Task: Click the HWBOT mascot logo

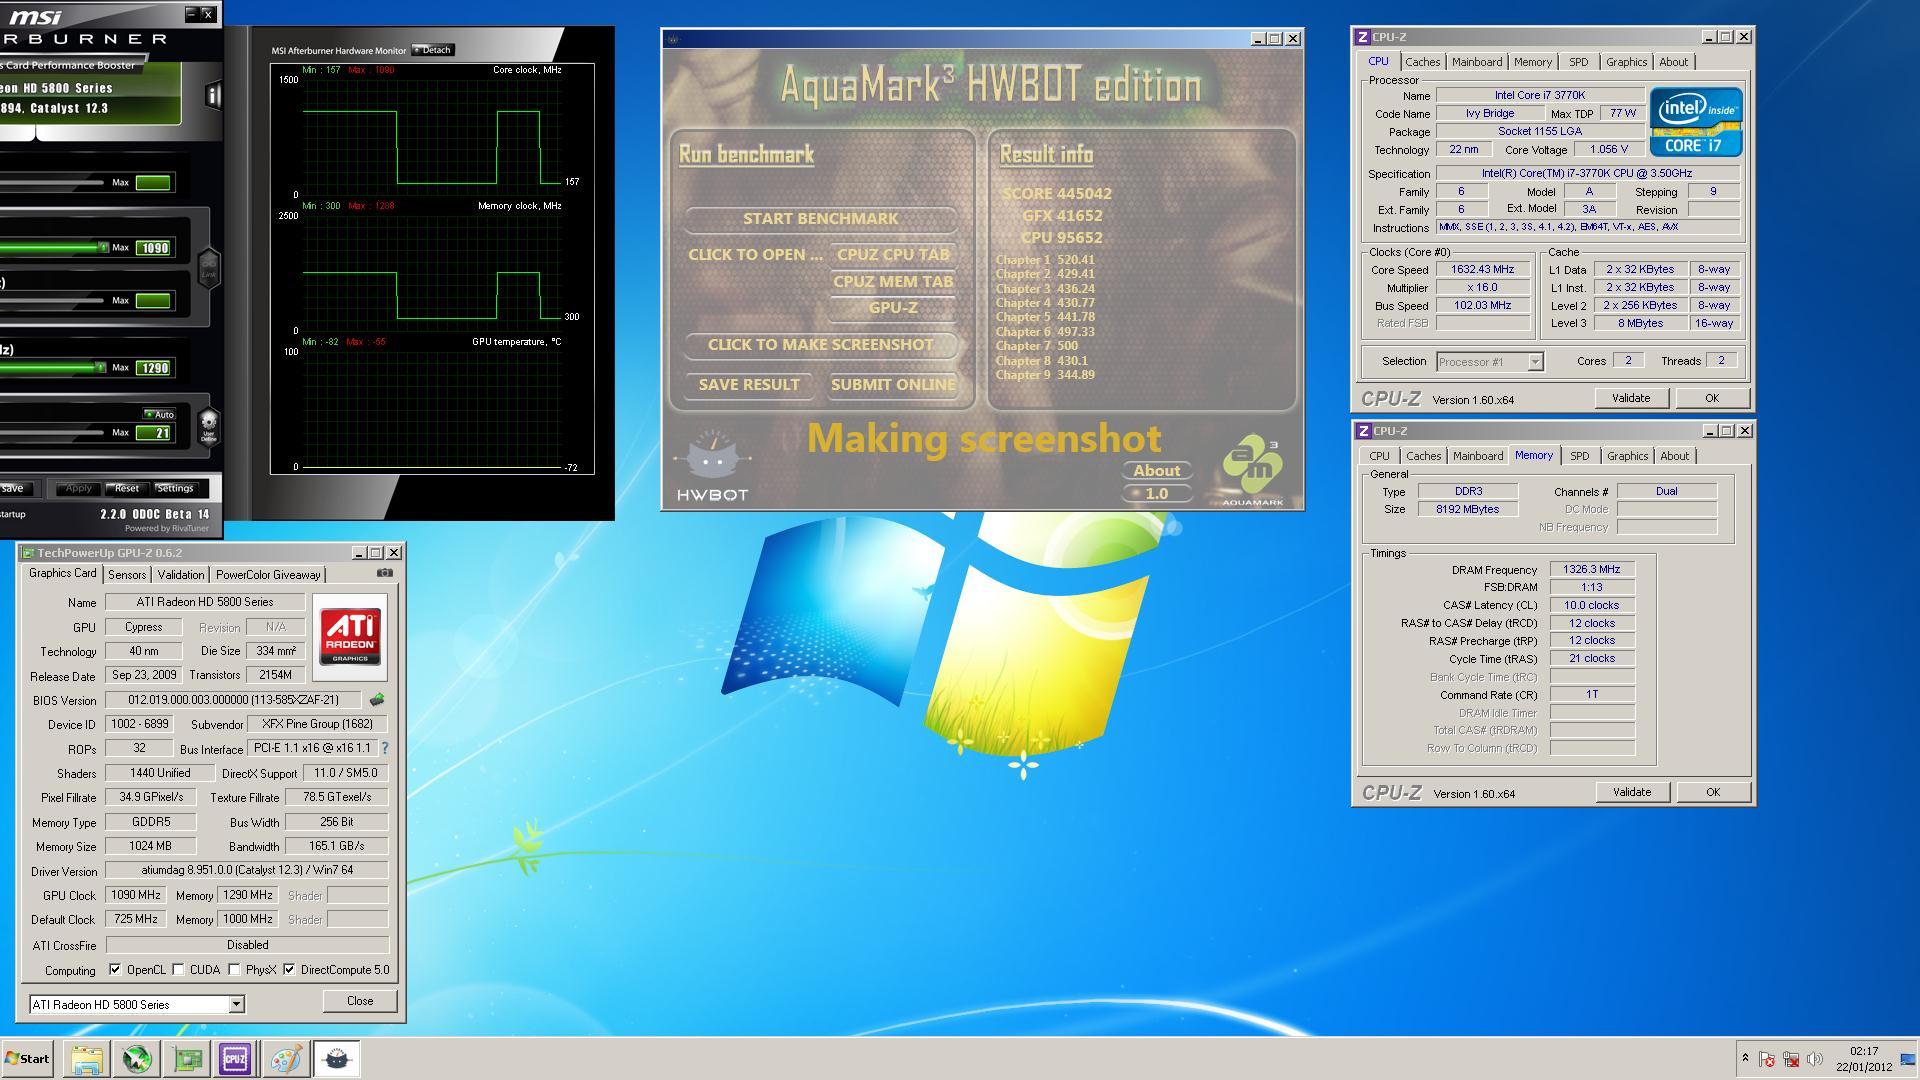Action: click(x=712, y=466)
